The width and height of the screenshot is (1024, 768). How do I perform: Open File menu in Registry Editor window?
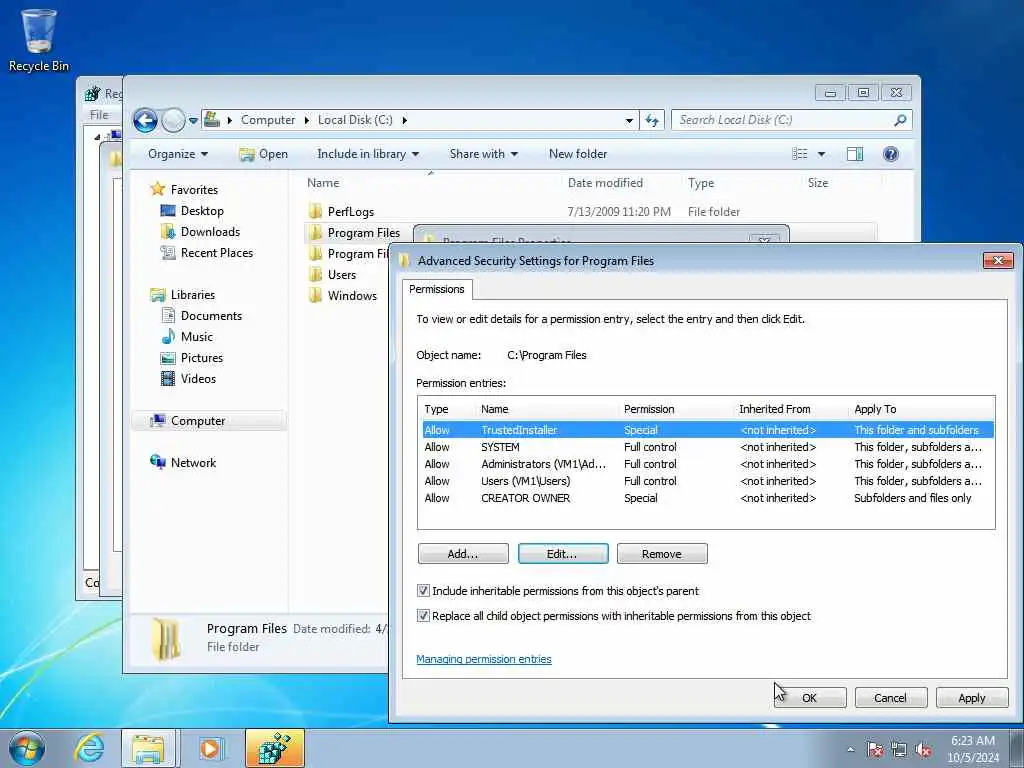click(99, 115)
